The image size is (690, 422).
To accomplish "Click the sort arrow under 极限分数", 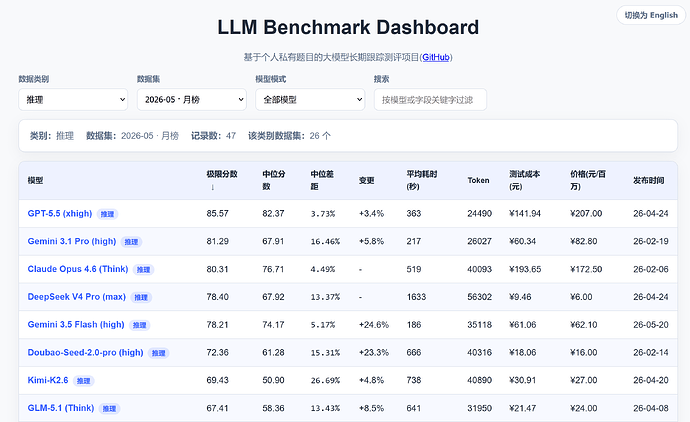I will click(213, 187).
